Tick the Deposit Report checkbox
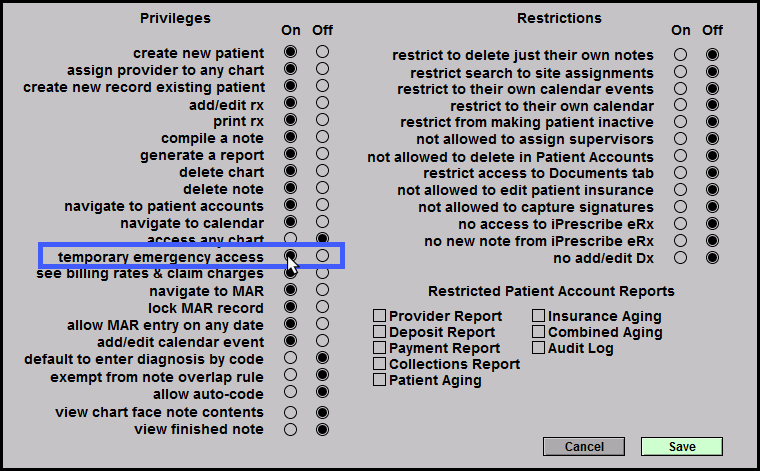Screen dimensions: 760x471 [x=380, y=332]
